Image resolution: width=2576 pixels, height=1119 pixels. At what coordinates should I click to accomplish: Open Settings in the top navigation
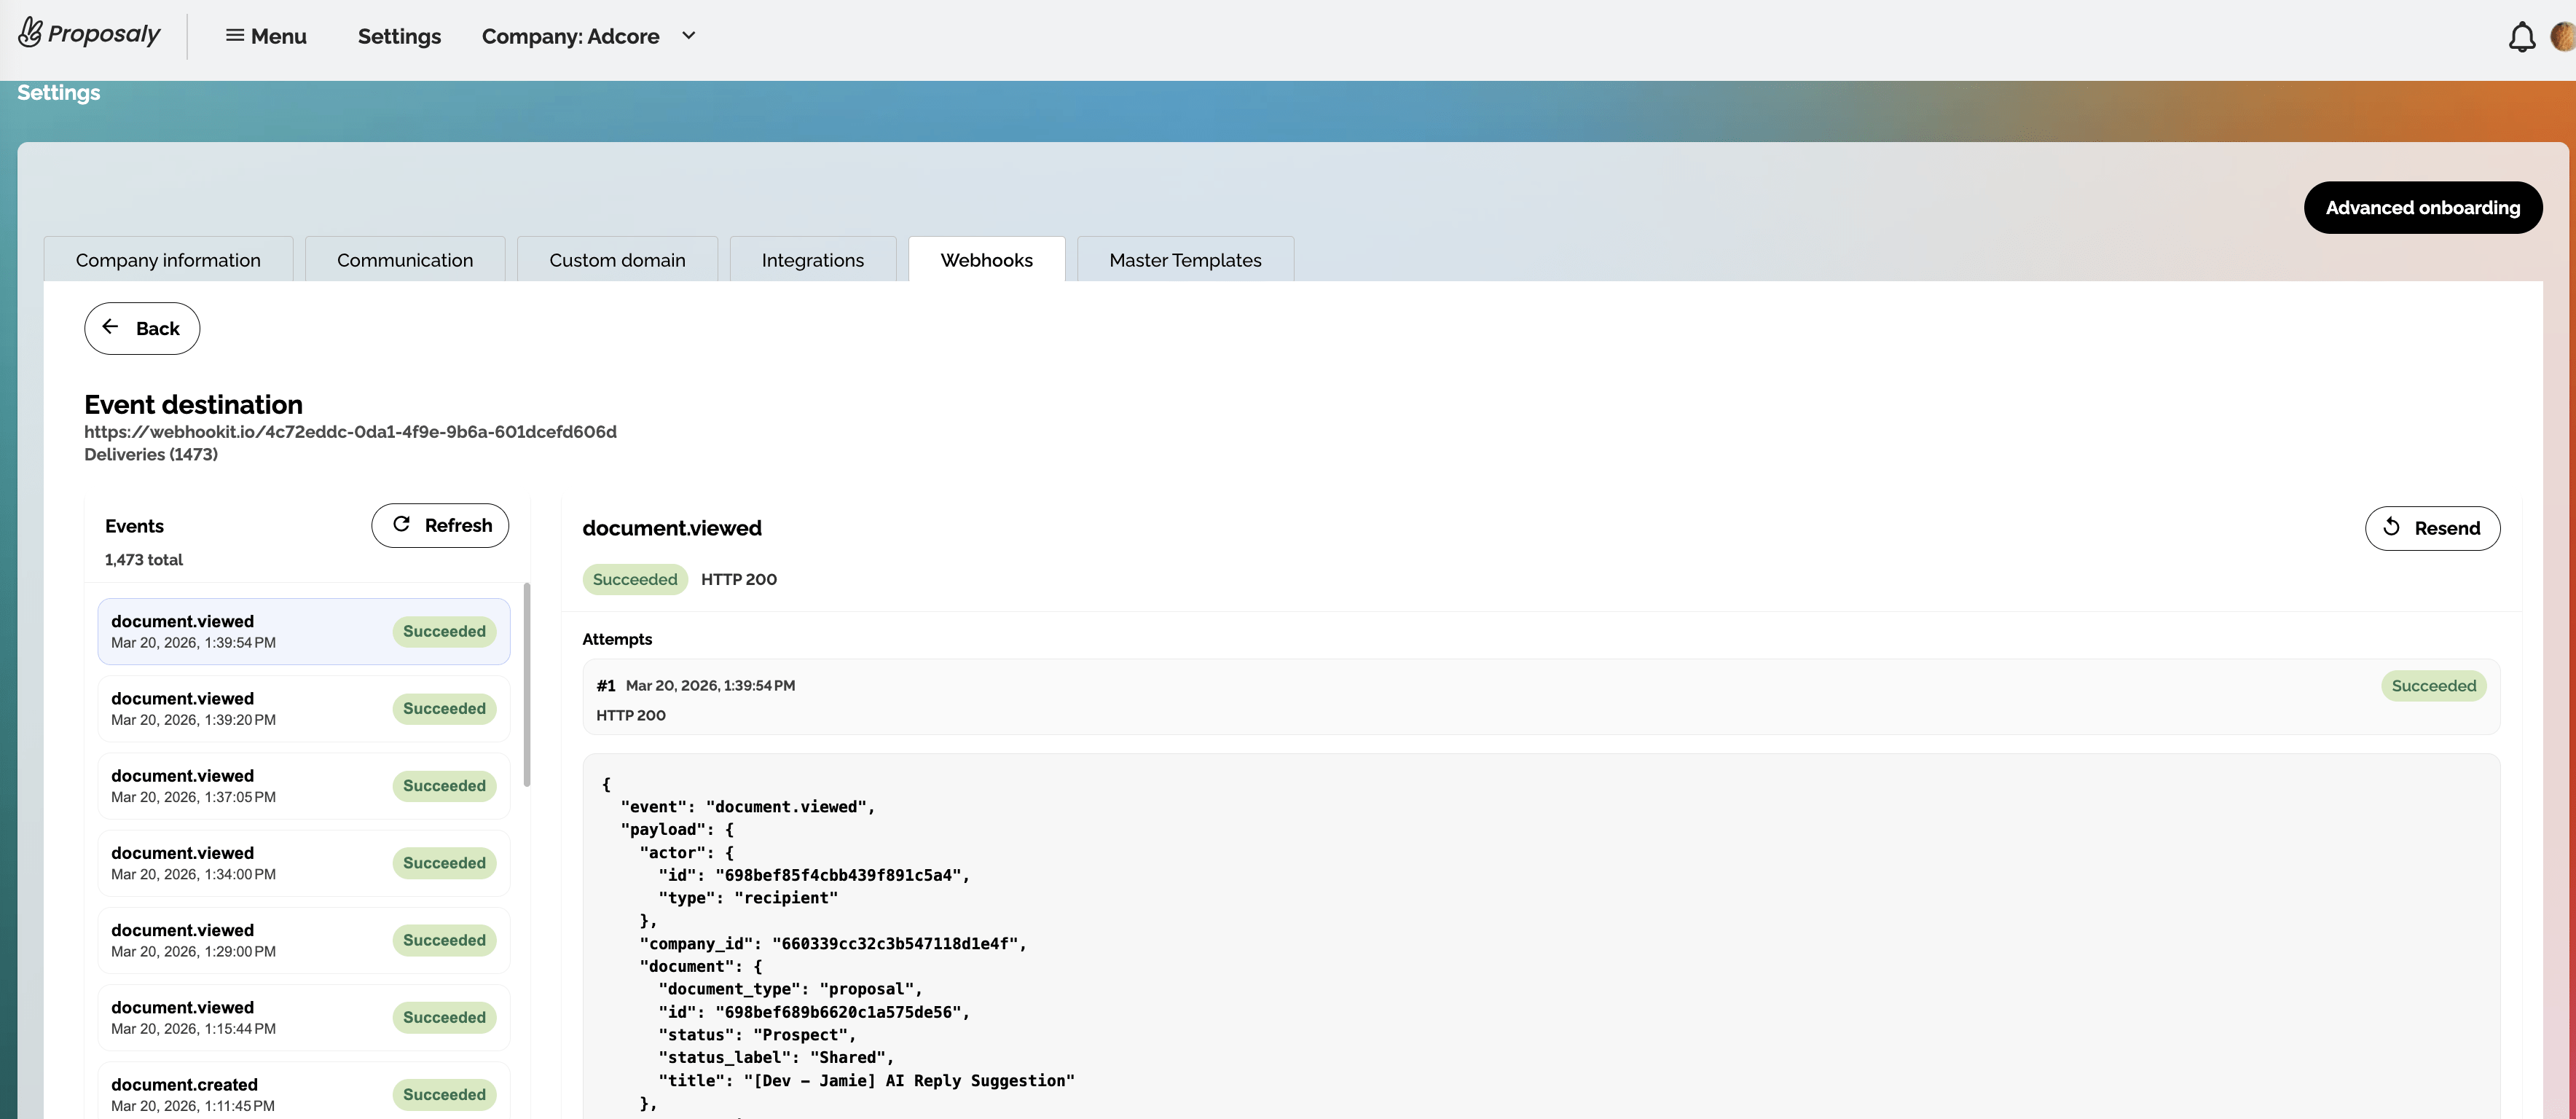pos(399,36)
